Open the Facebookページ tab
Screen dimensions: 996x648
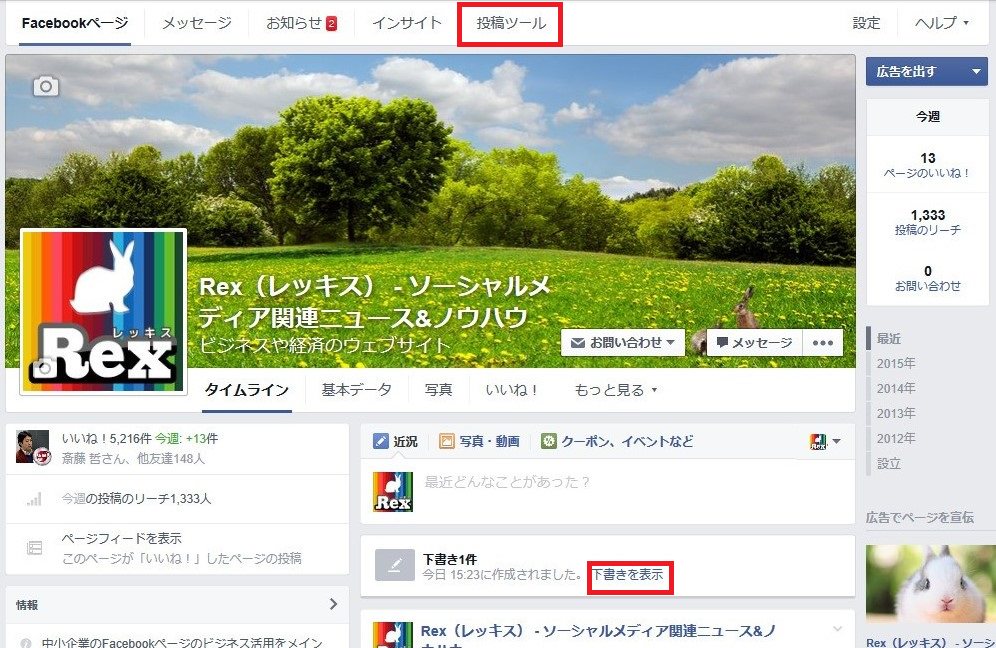click(x=75, y=24)
